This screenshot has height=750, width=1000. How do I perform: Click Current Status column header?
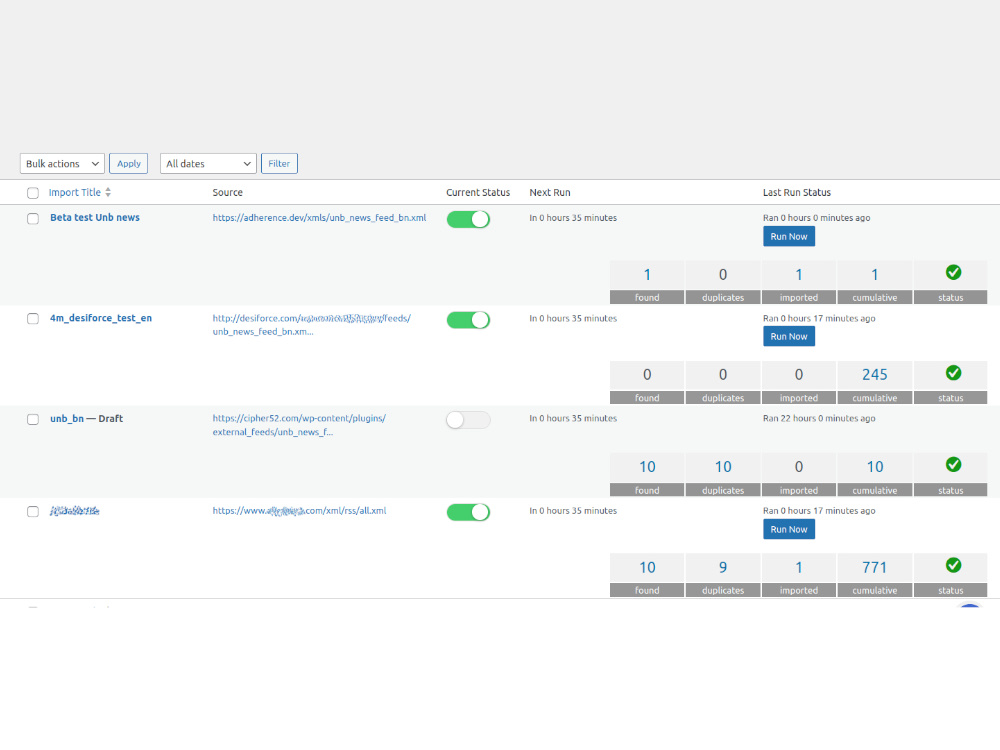click(478, 192)
